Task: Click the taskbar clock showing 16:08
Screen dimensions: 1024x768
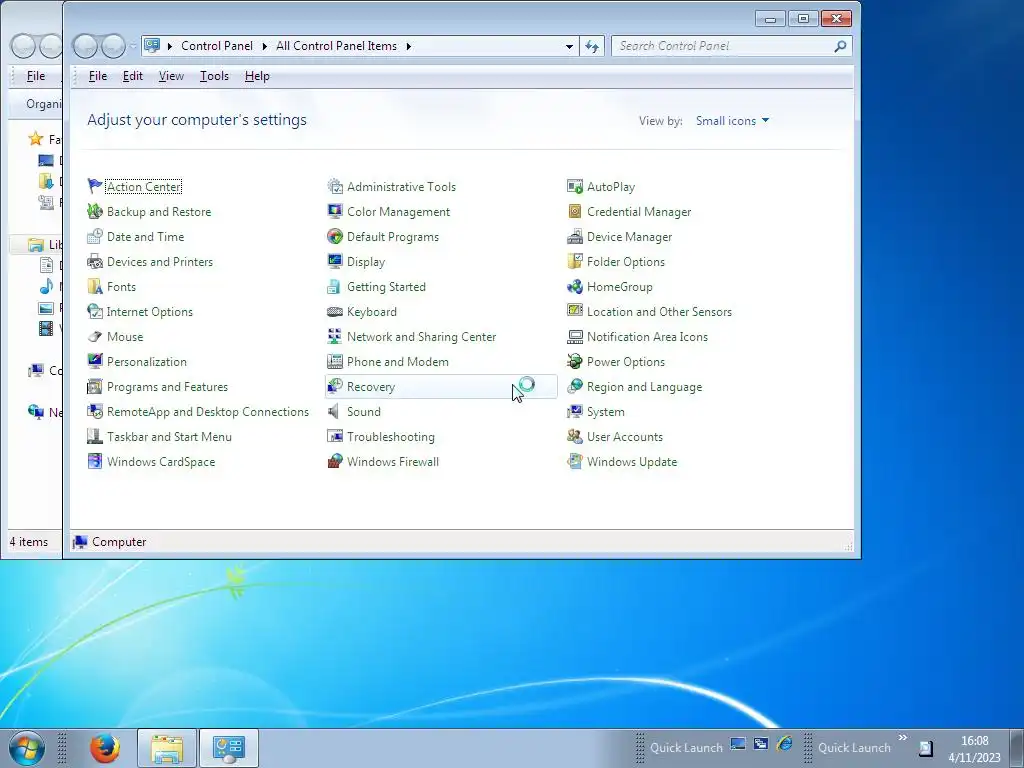Action: (974, 741)
